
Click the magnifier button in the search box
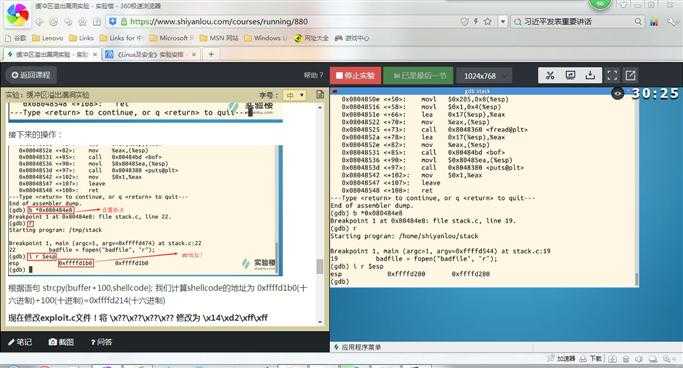tap(637, 21)
